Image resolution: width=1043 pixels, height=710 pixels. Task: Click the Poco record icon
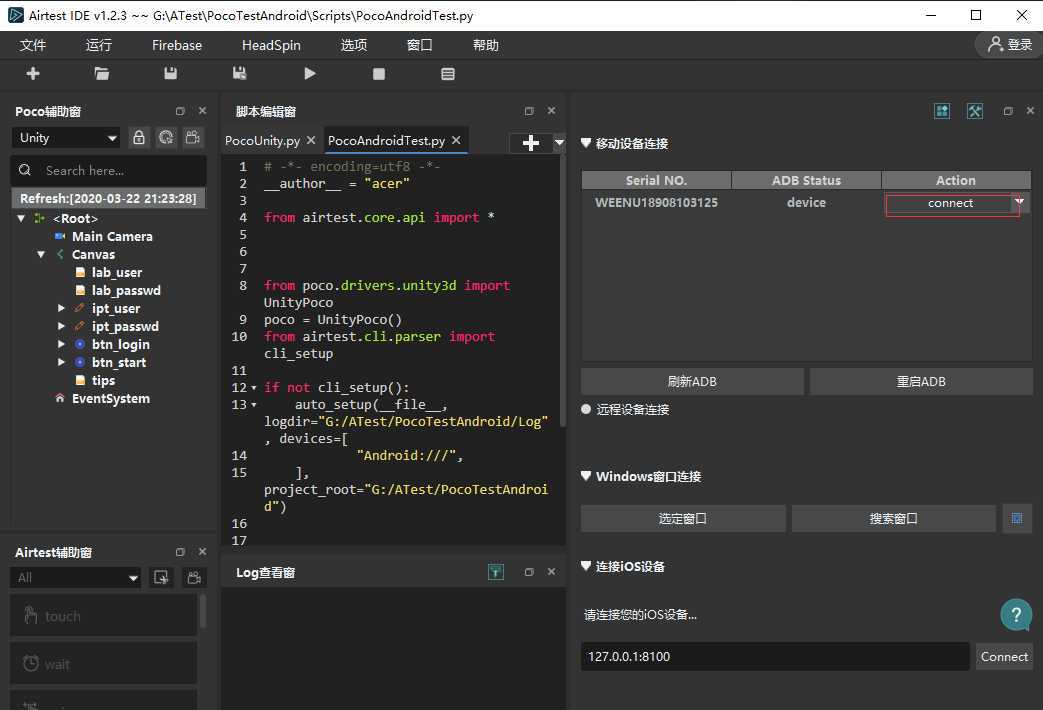click(x=193, y=138)
